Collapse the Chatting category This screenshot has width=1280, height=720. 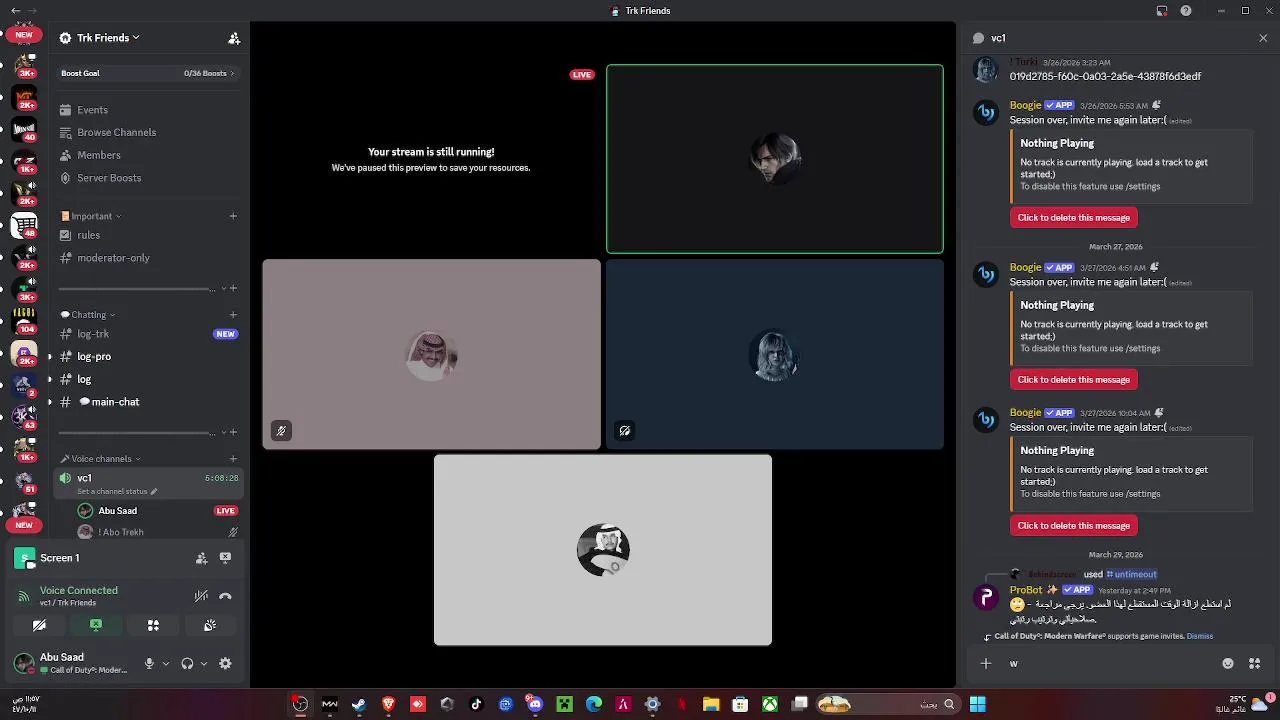coord(88,314)
